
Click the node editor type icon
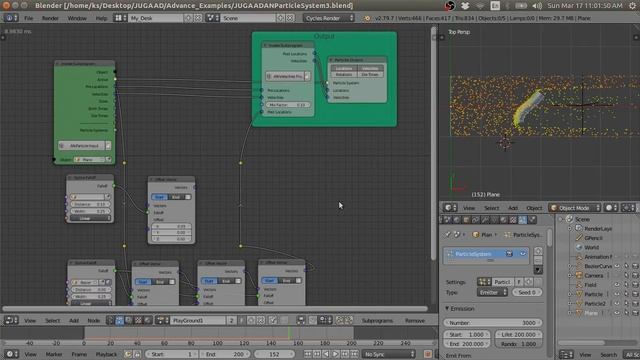(11, 320)
